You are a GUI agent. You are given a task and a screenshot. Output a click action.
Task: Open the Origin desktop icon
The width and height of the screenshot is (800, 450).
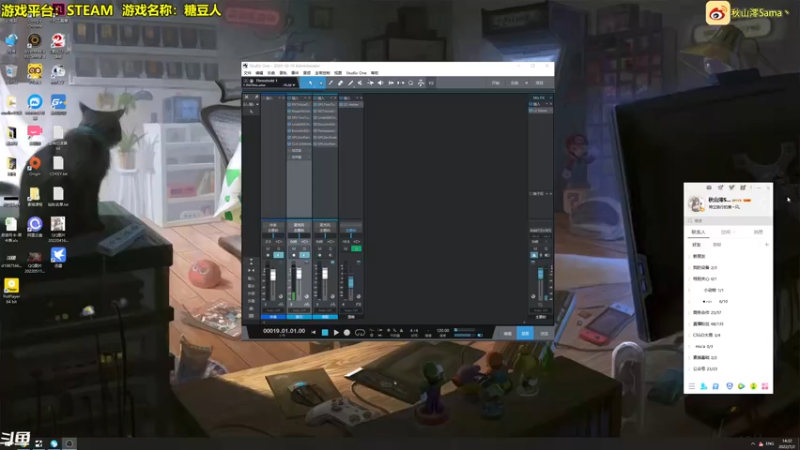pyautogui.click(x=35, y=166)
